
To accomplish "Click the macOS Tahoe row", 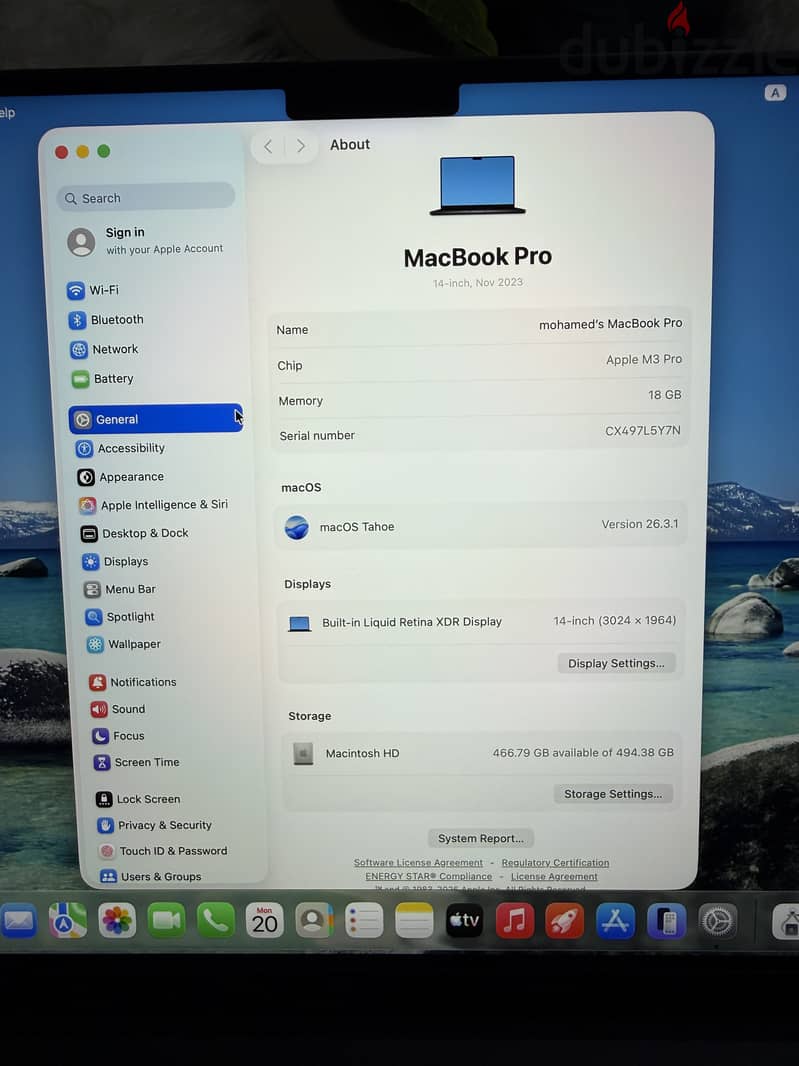I will [x=480, y=526].
